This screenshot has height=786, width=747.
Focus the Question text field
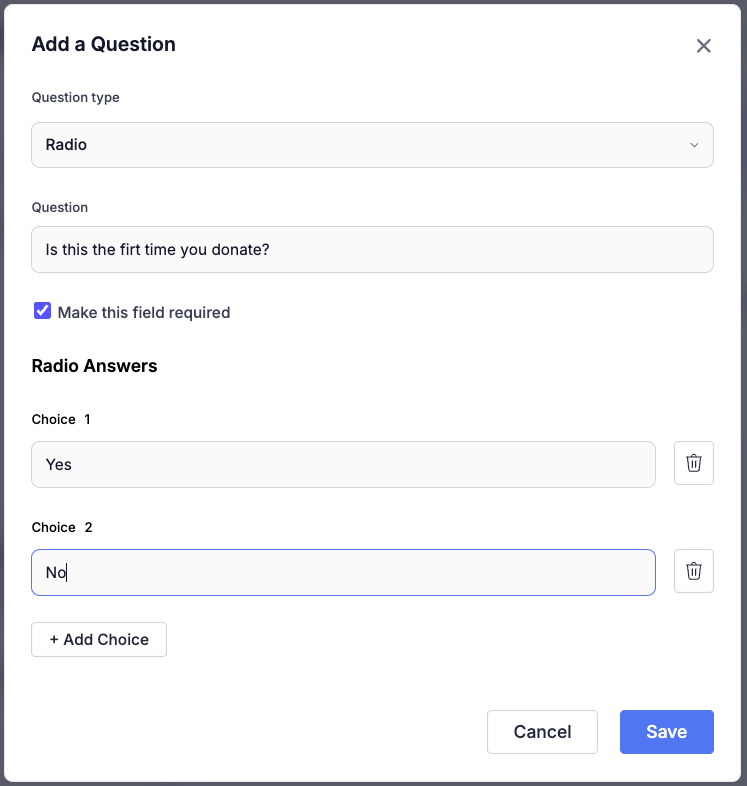point(372,250)
